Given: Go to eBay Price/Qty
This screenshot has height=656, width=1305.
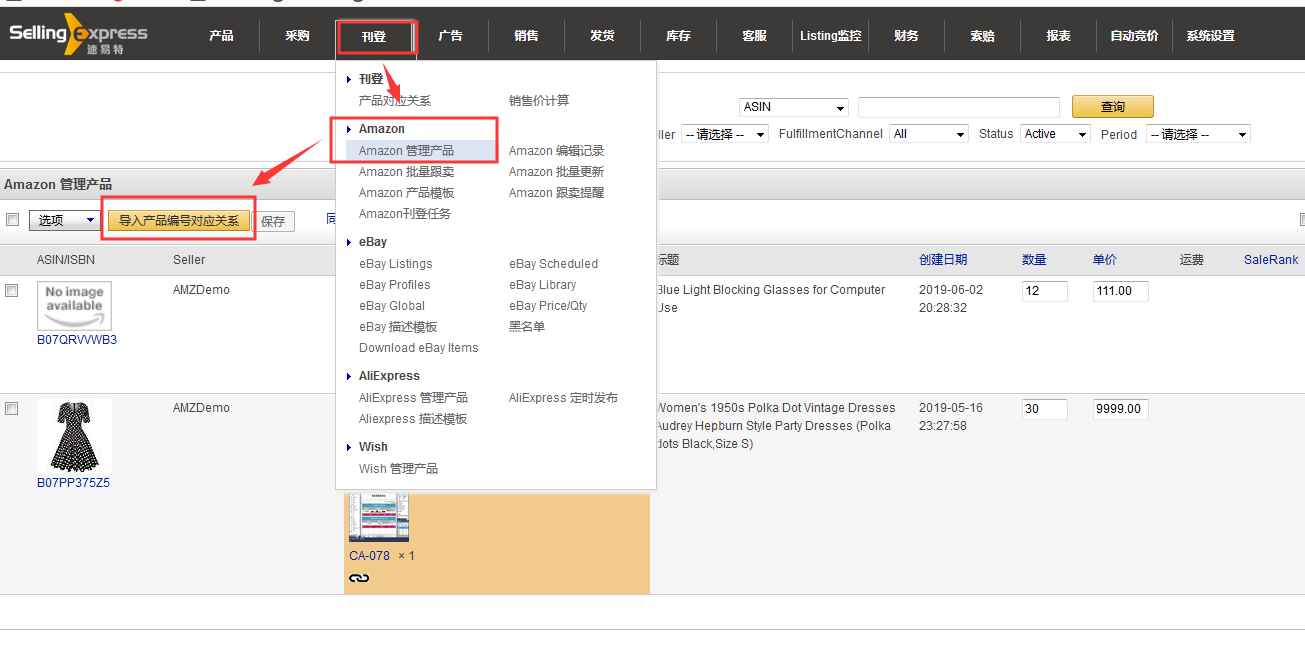Looking at the screenshot, I should [x=548, y=306].
